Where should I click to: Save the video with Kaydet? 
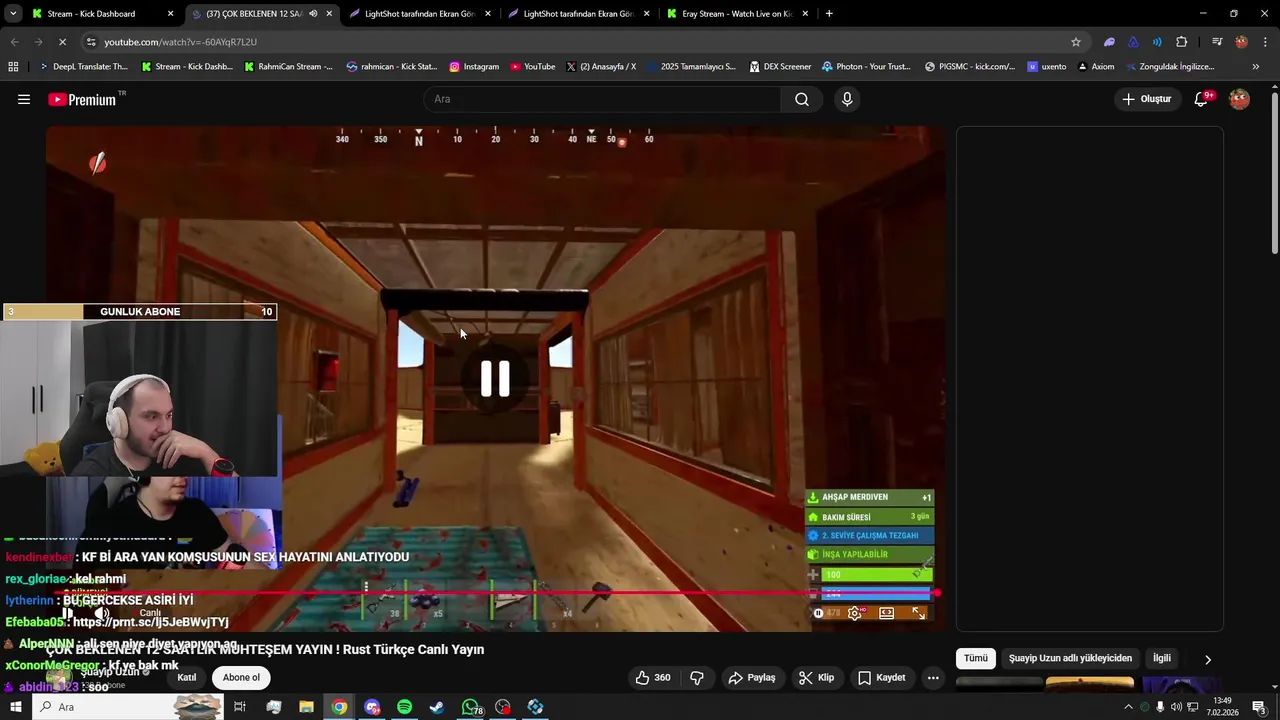(882, 678)
